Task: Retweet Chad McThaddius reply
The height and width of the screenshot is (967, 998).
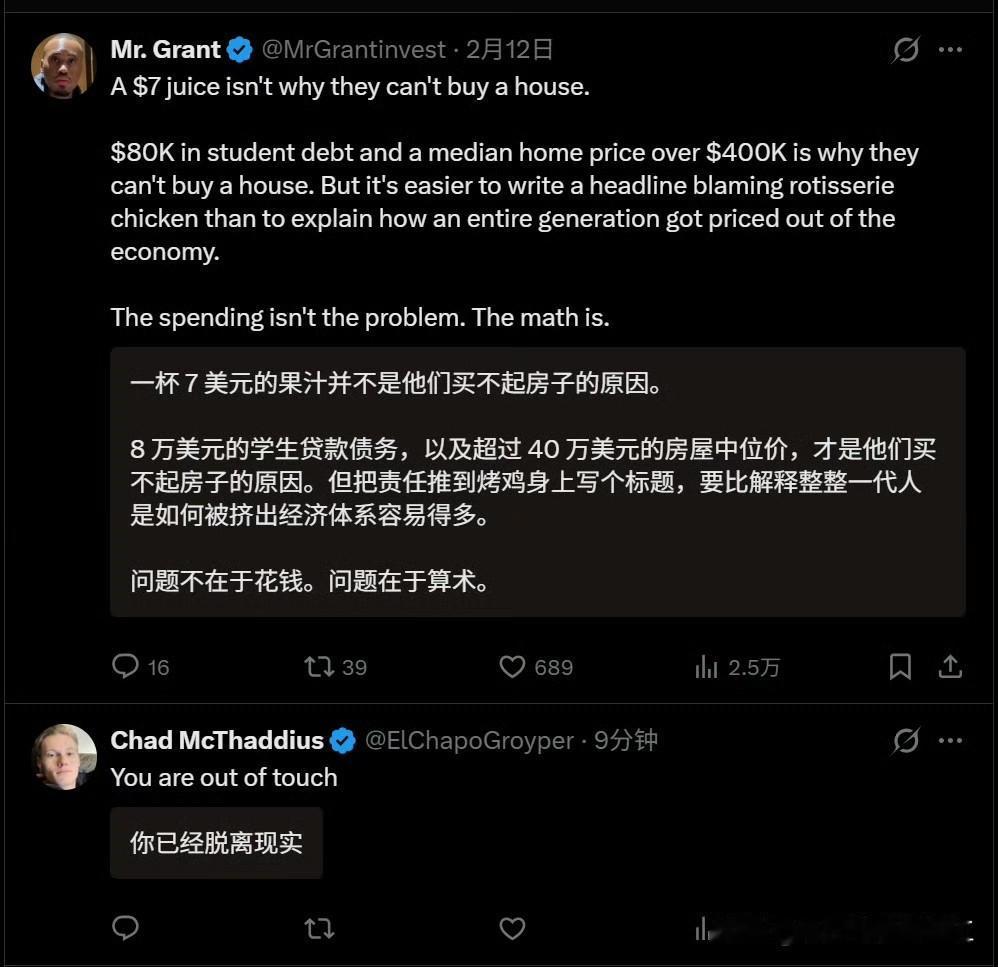Action: tap(319, 928)
